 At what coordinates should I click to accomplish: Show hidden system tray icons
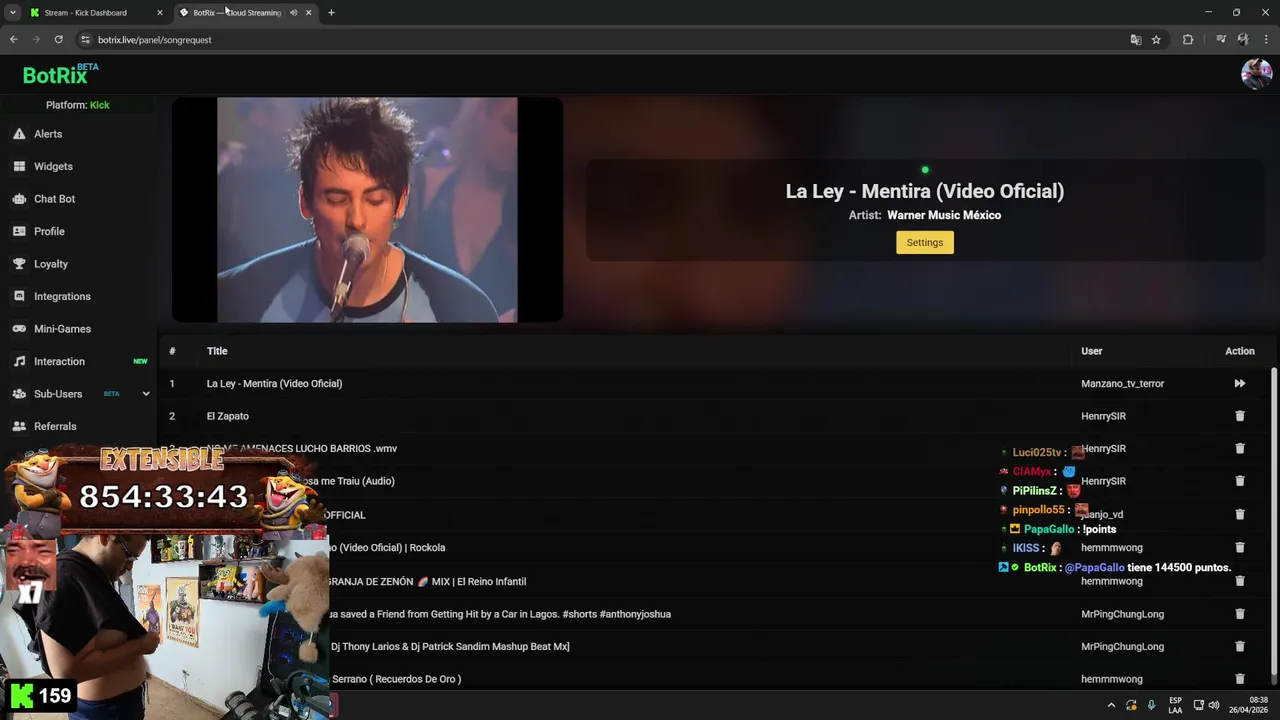[x=1111, y=705]
